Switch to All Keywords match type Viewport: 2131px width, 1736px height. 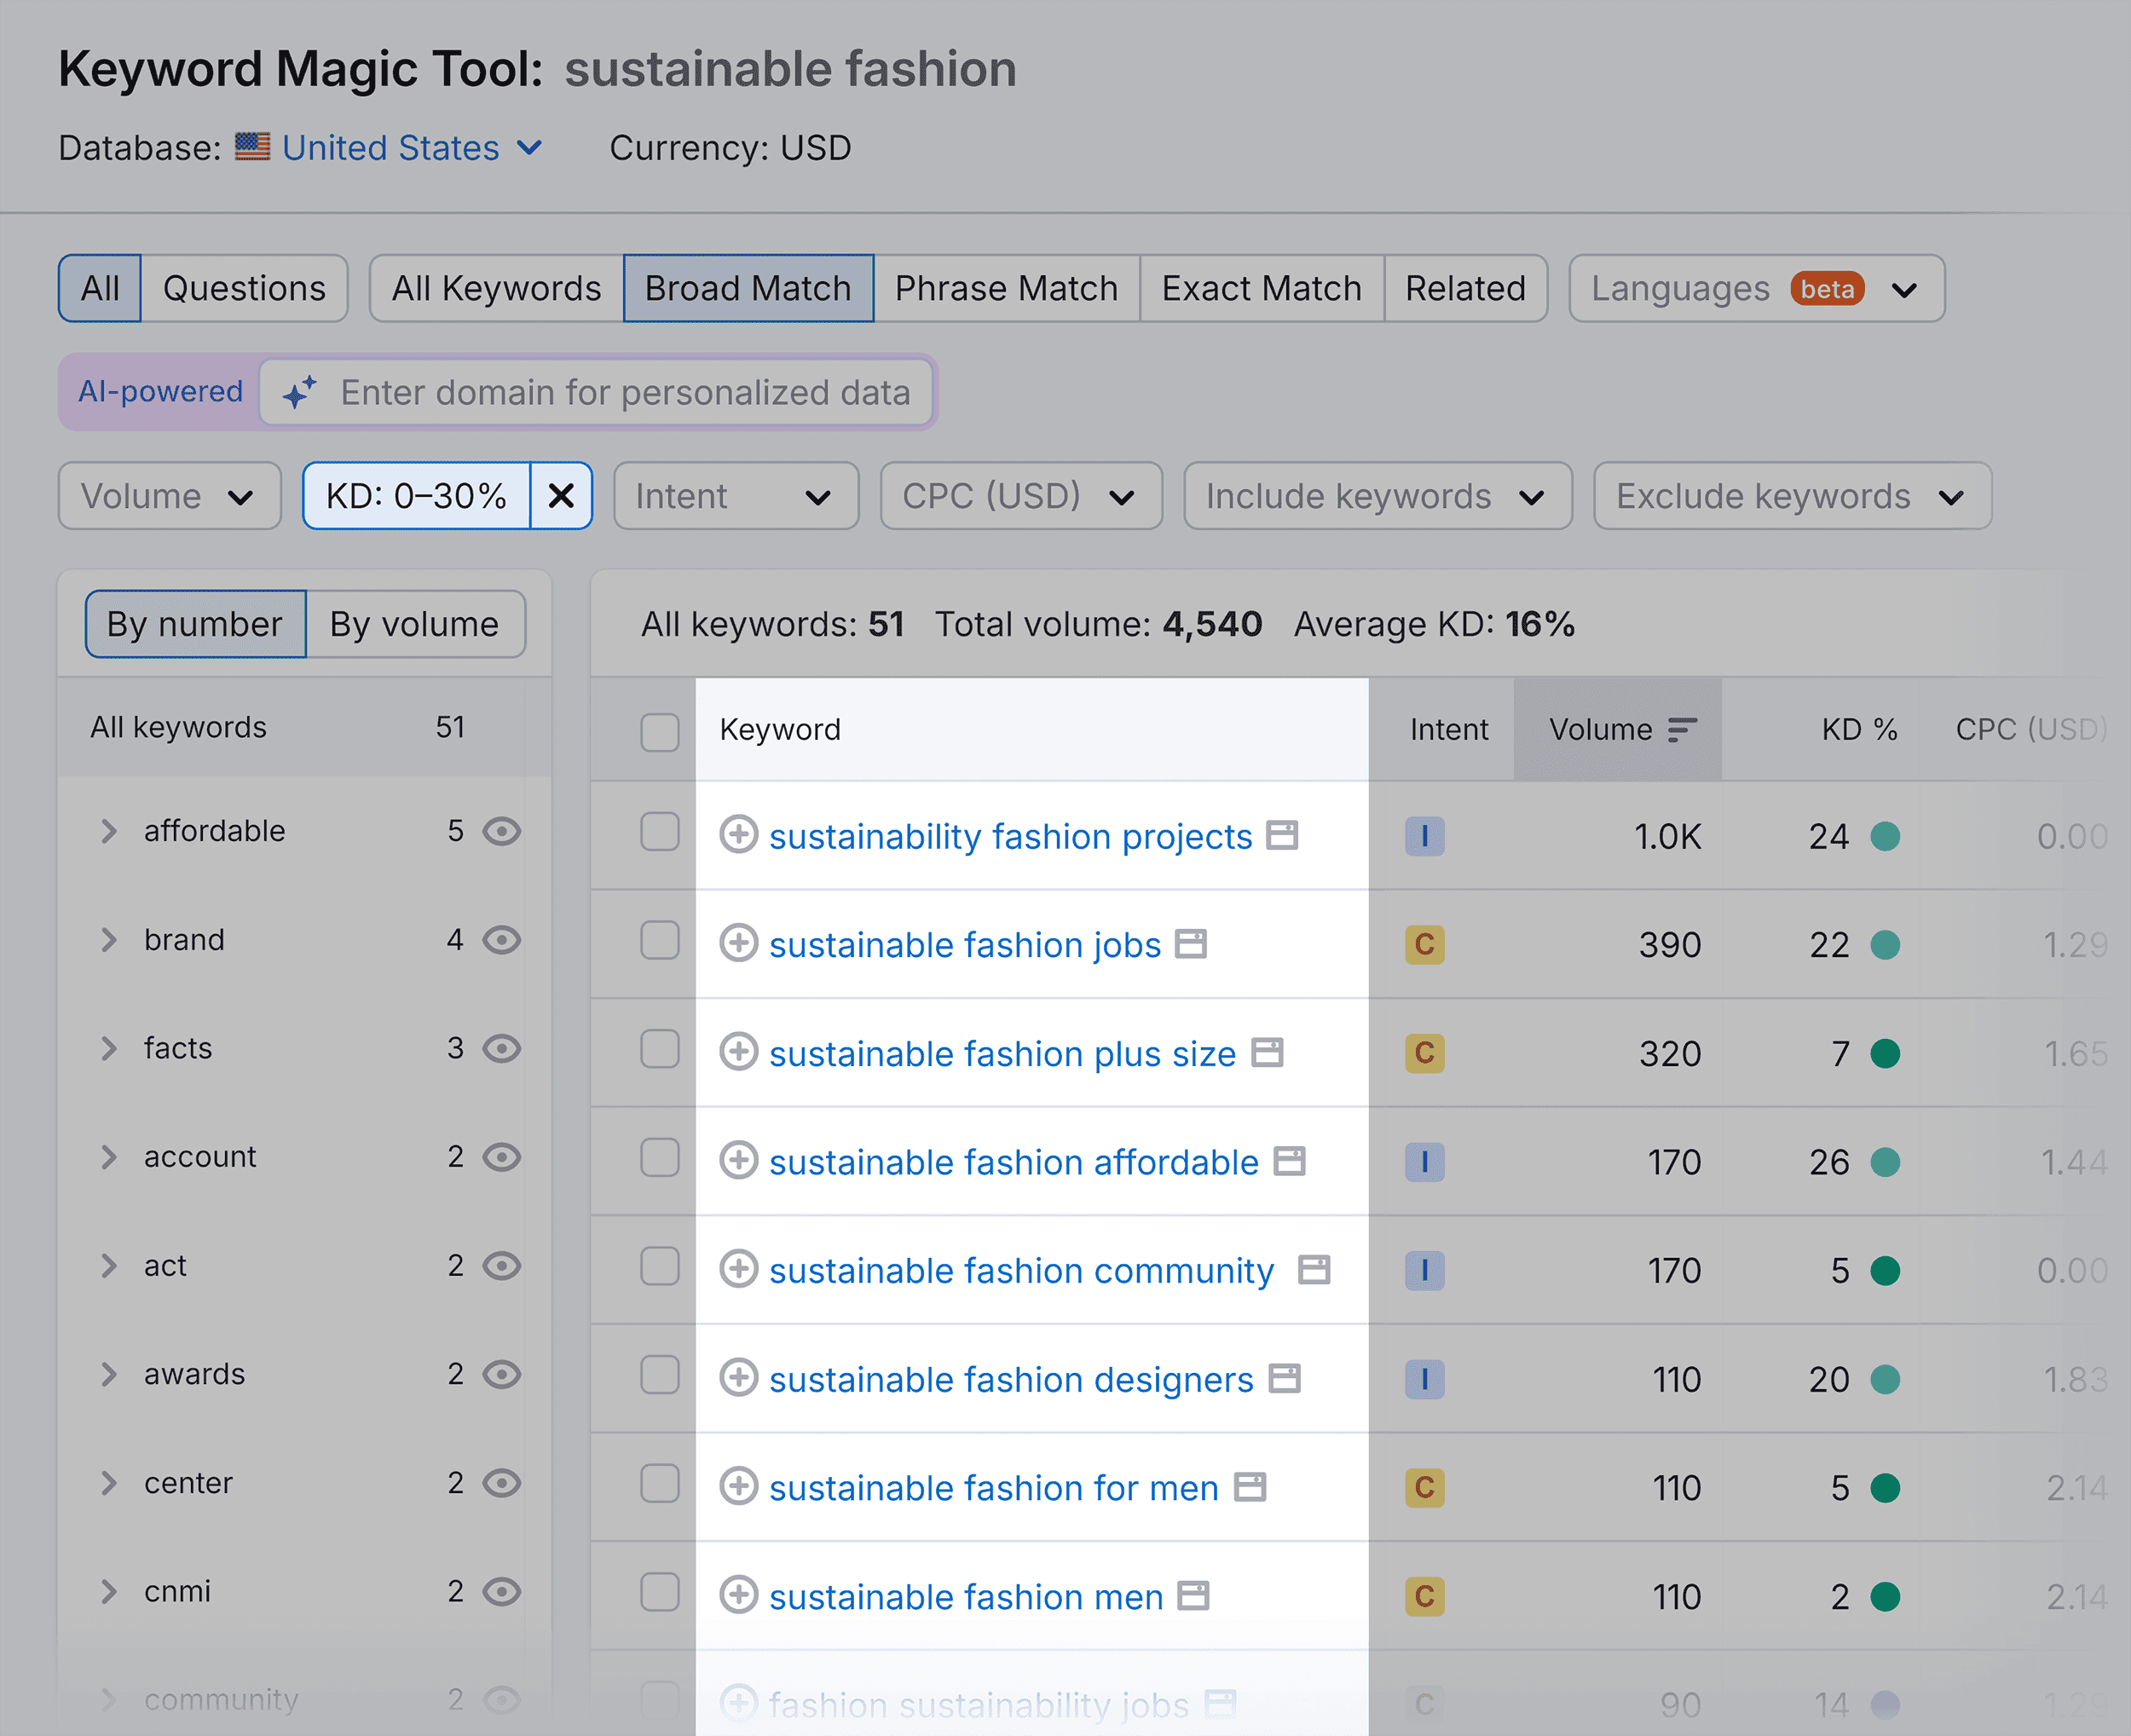(x=496, y=288)
